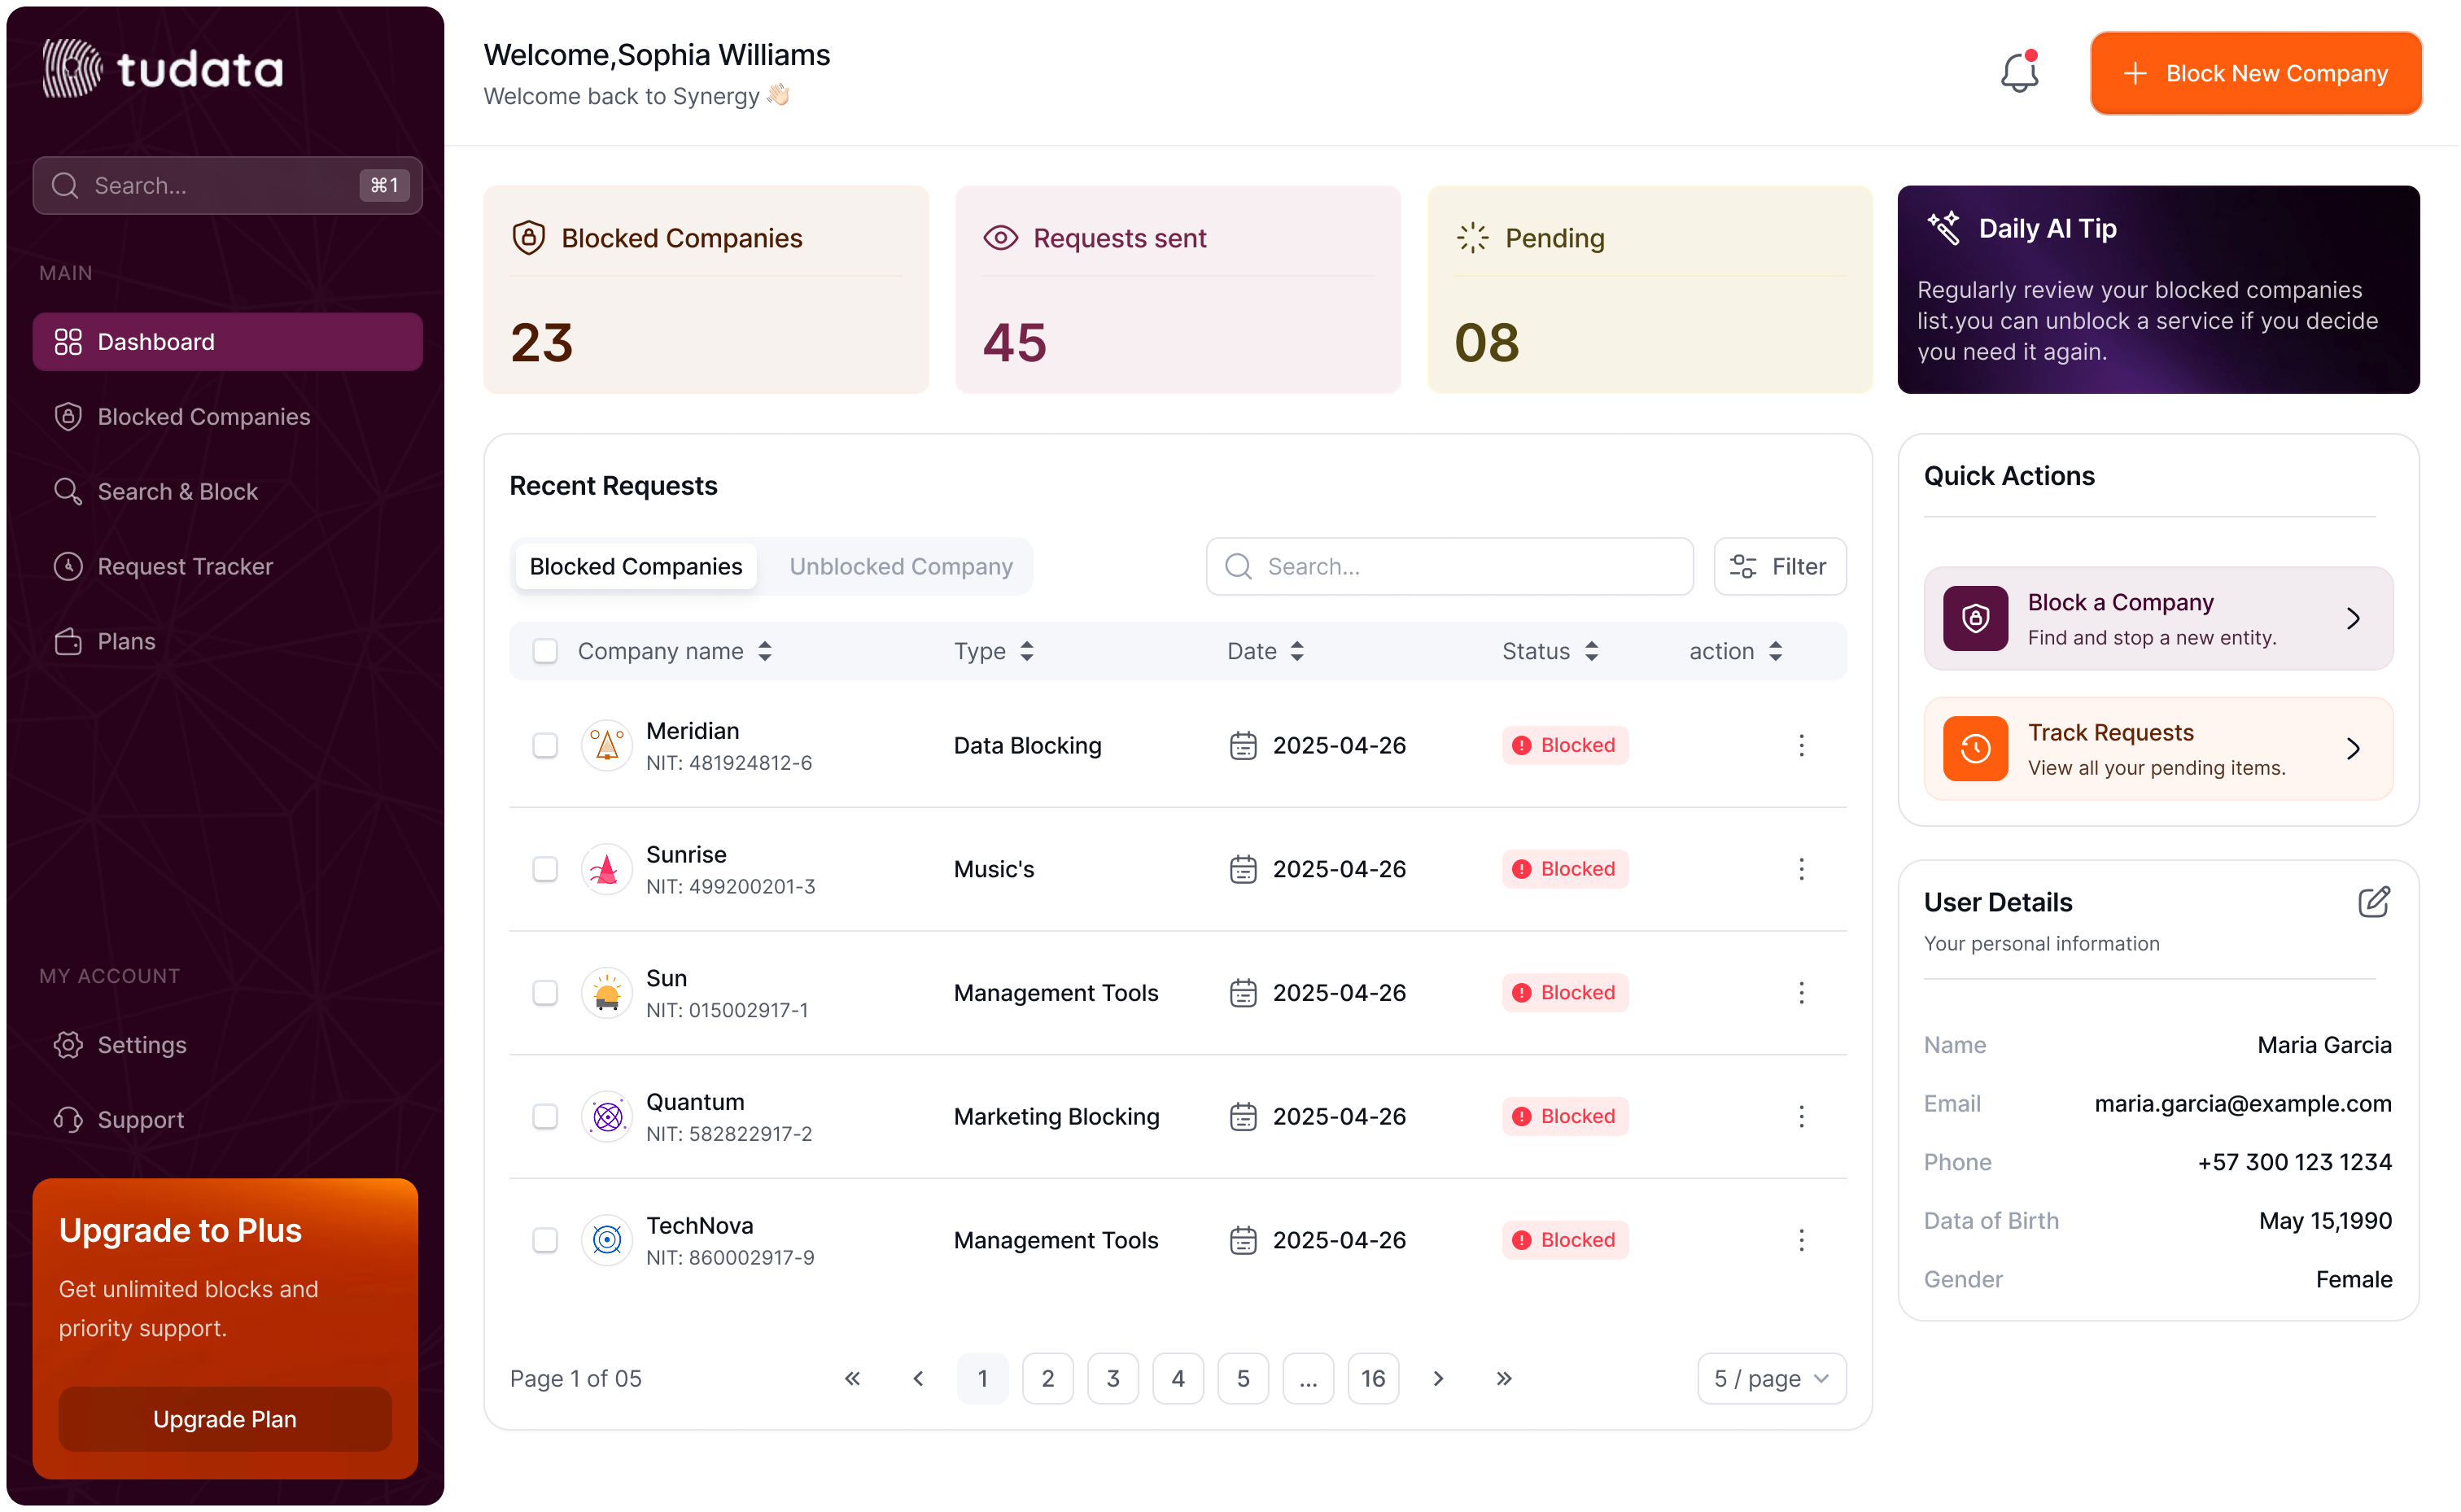The width and height of the screenshot is (2461, 1512).
Task: Select the TechNova row checkbox
Action: (546, 1240)
